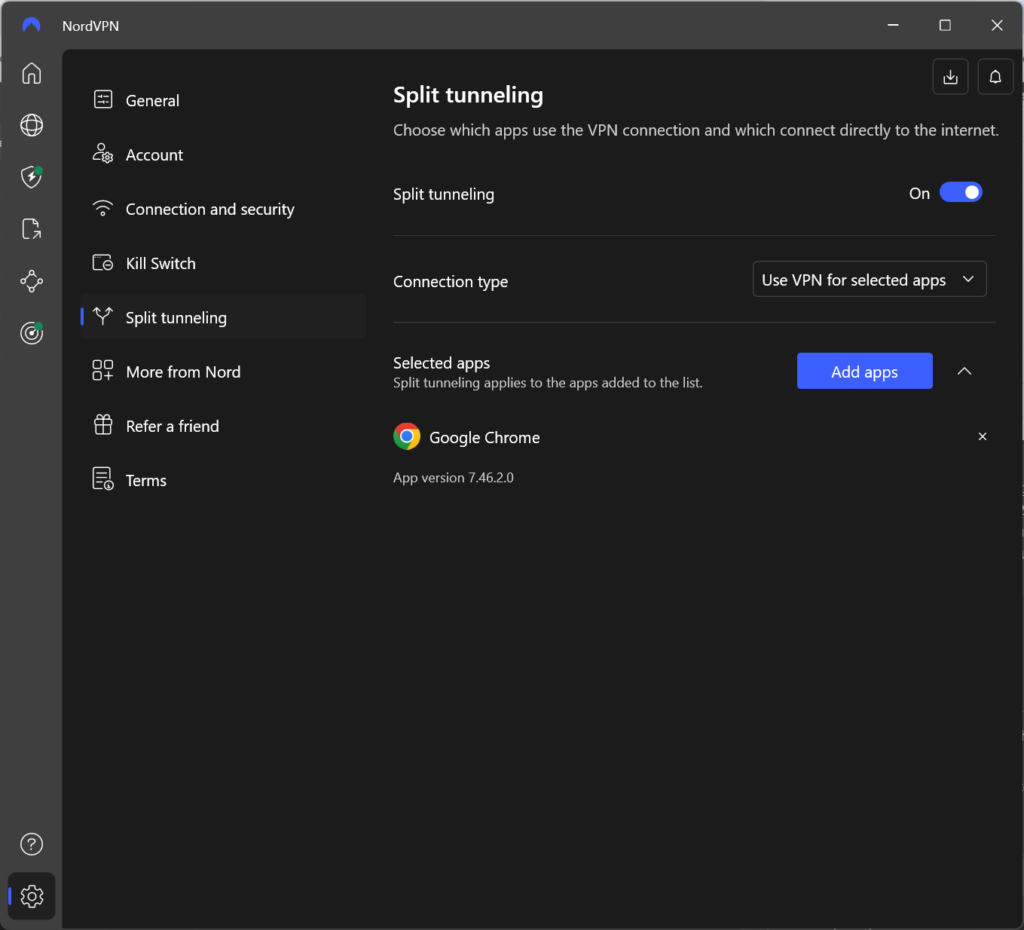Image resolution: width=1024 pixels, height=930 pixels.
Task: Click the General settings icon
Action: tap(103, 99)
